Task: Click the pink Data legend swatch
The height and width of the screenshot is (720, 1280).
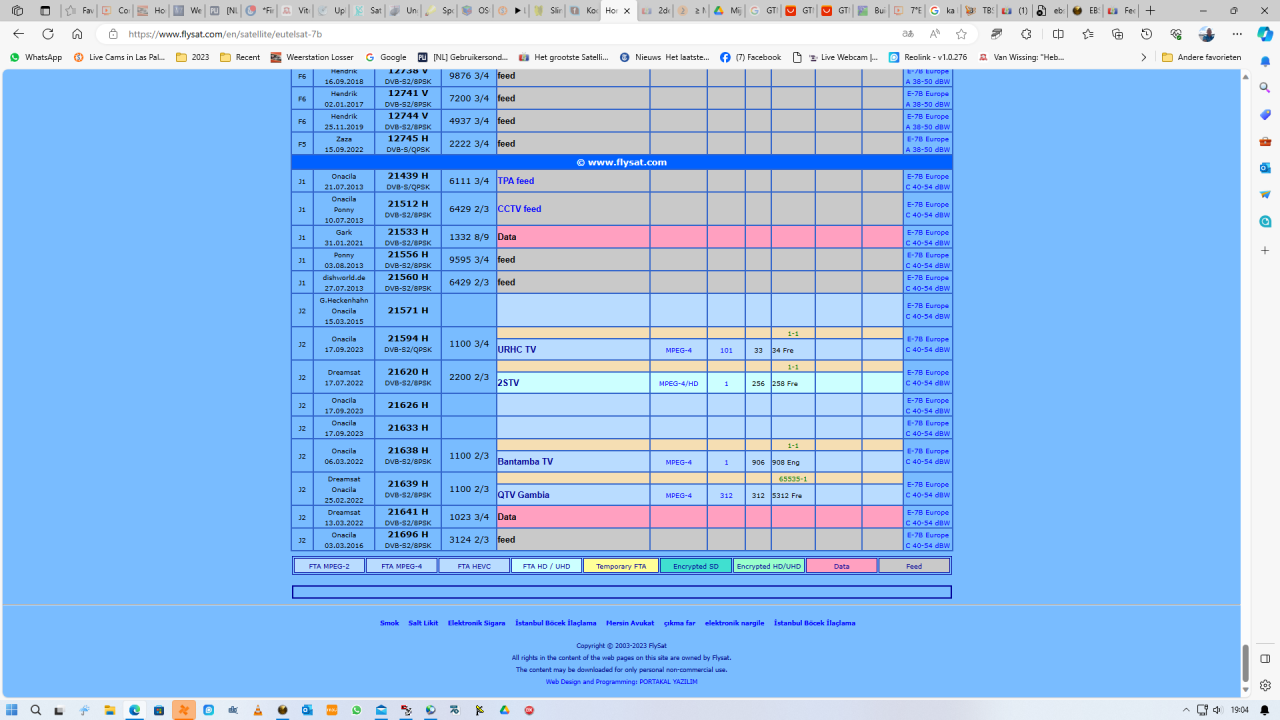Action: pos(841,566)
